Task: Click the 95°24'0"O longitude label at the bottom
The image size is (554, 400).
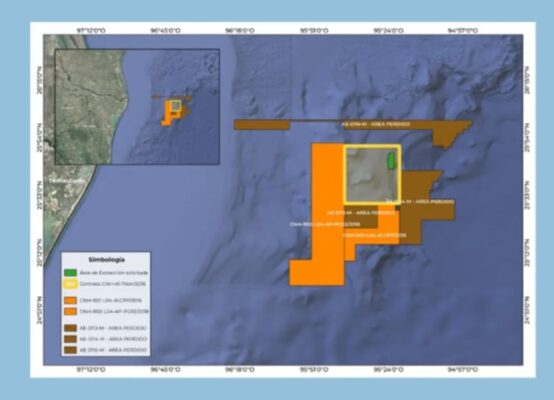Action: click(x=389, y=370)
